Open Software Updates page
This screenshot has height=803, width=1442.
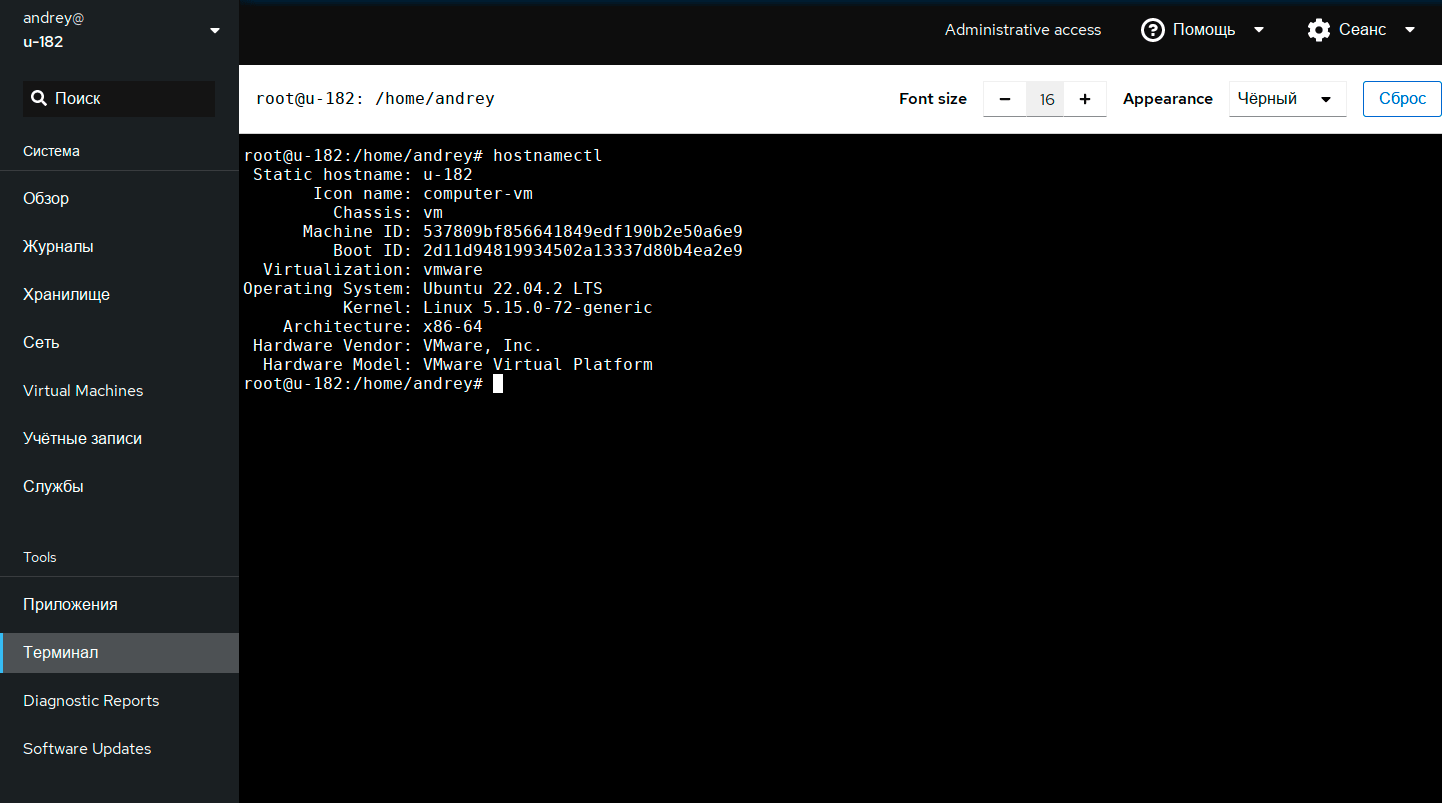pos(119,748)
